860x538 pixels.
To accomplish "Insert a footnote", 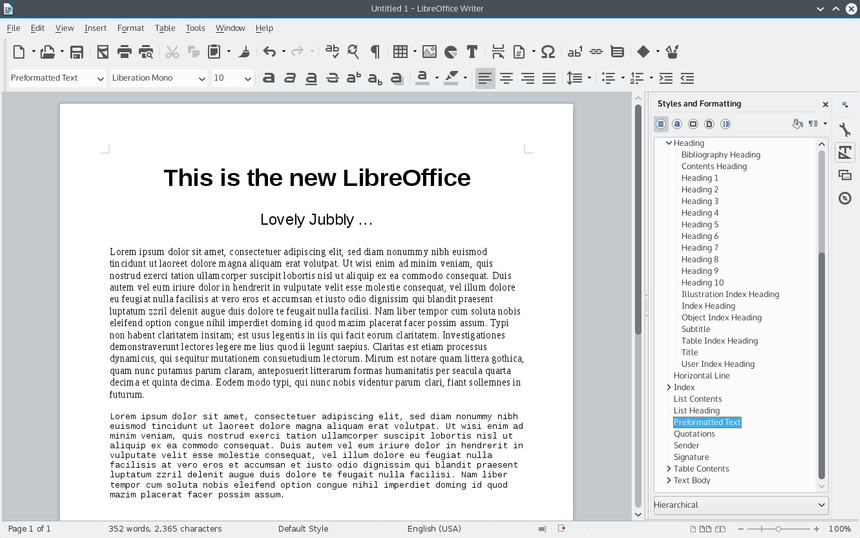I will coord(575,52).
